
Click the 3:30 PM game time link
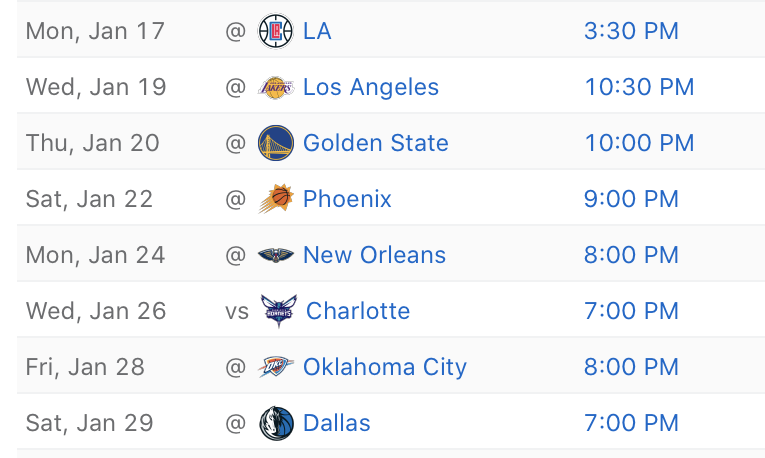[x=631, y=31]
